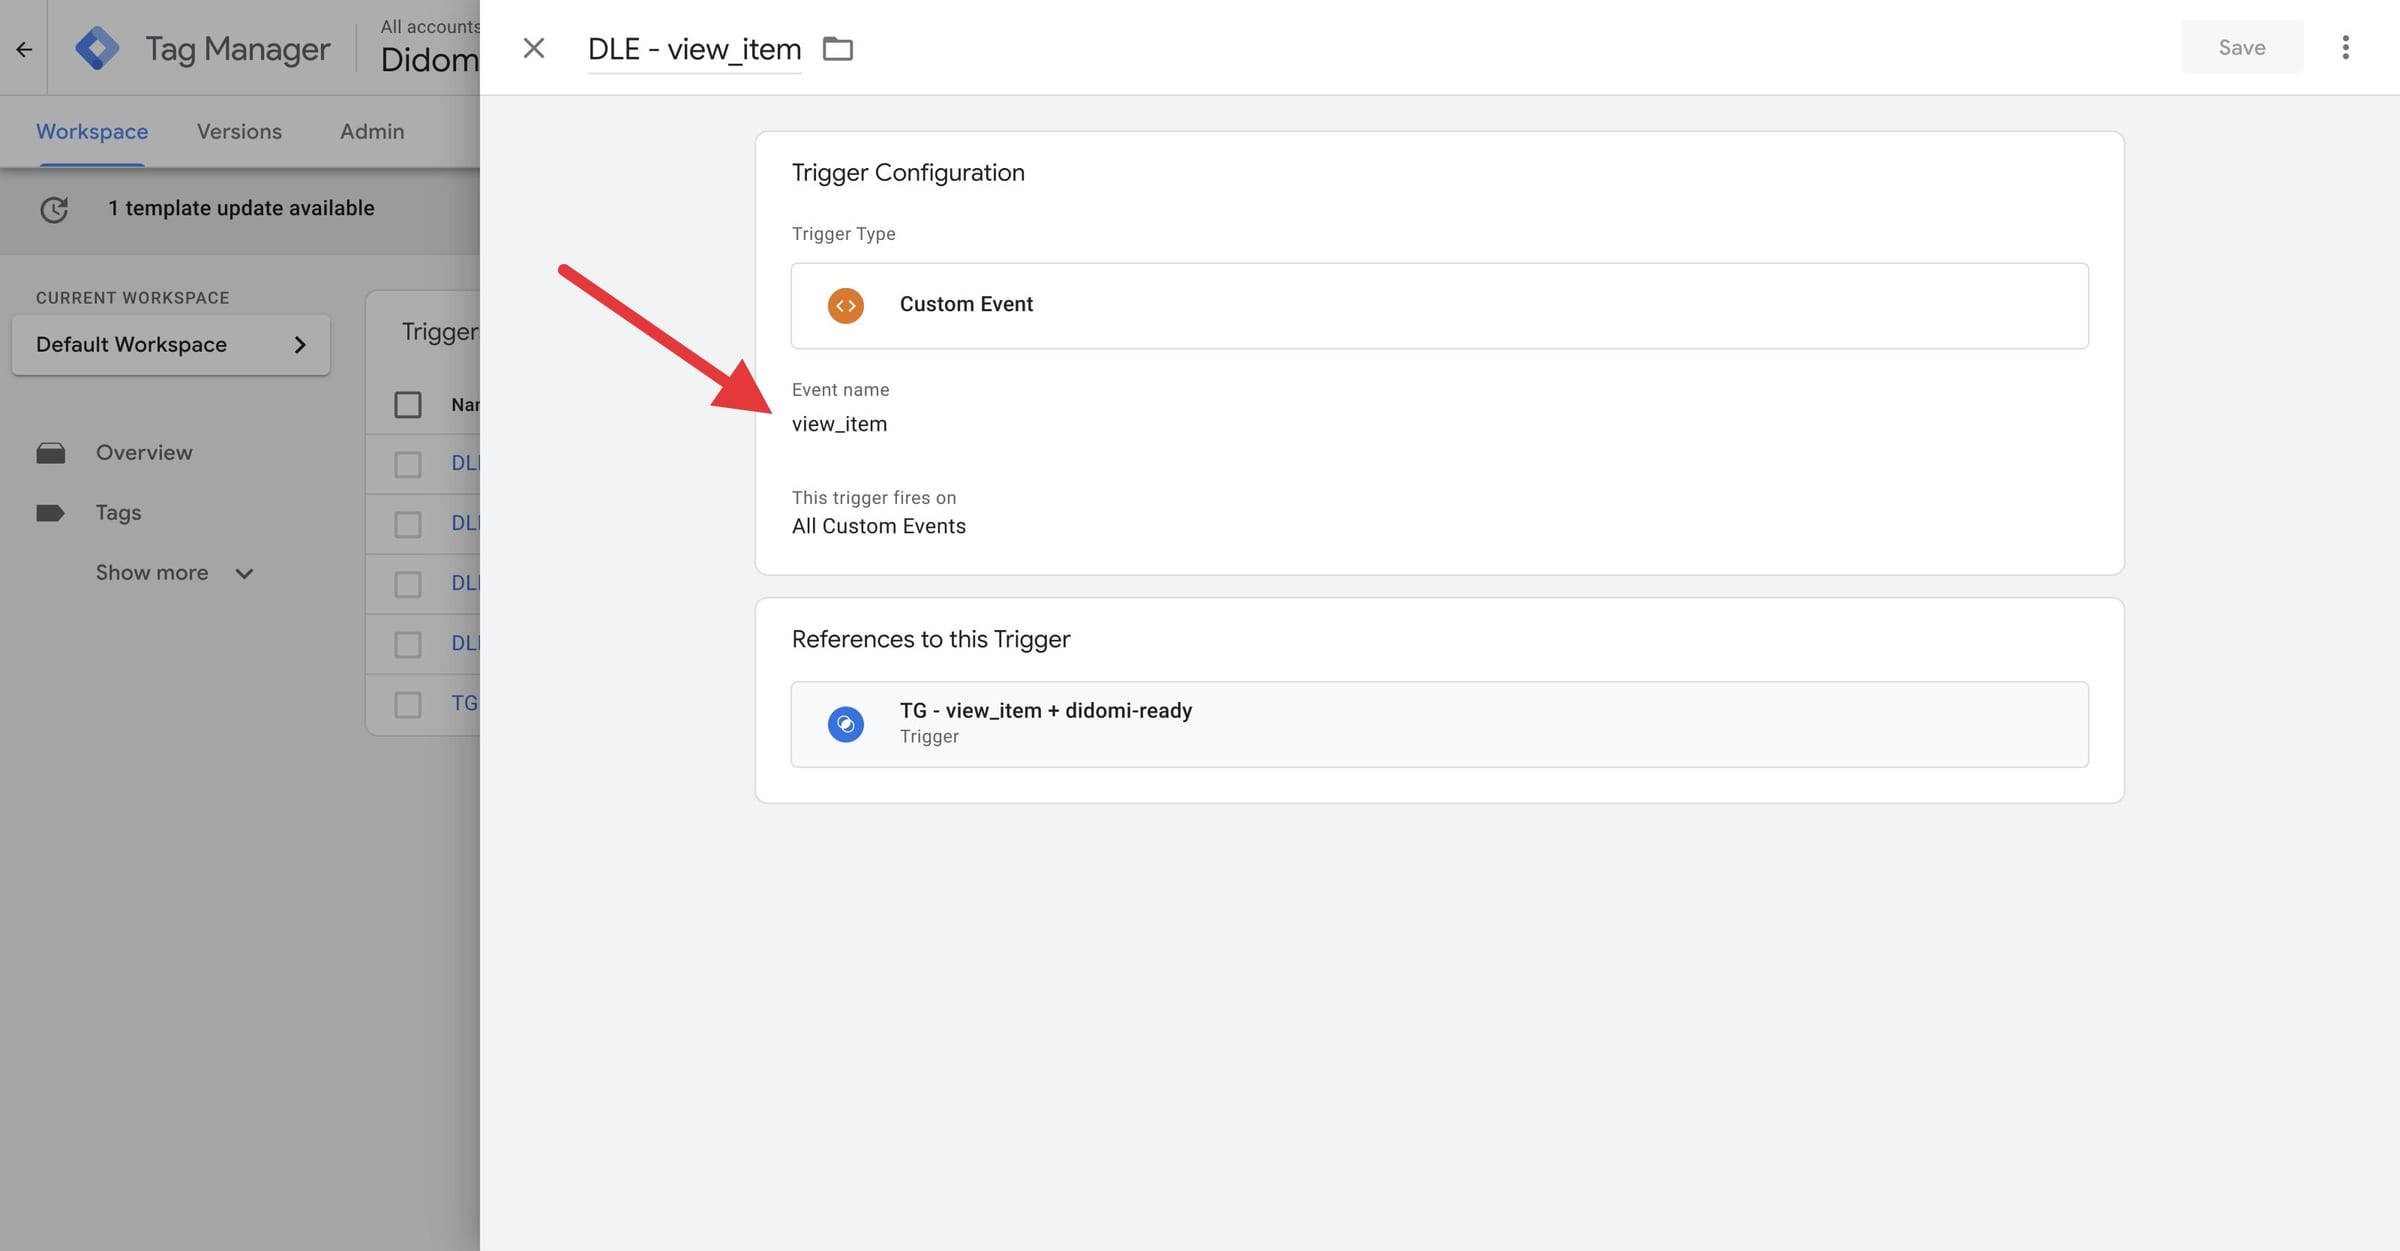Image resolution: width=2400 pixels, height=1251 pixels.
Task: Click the All Custom Events text
Action: coord(878,526)
